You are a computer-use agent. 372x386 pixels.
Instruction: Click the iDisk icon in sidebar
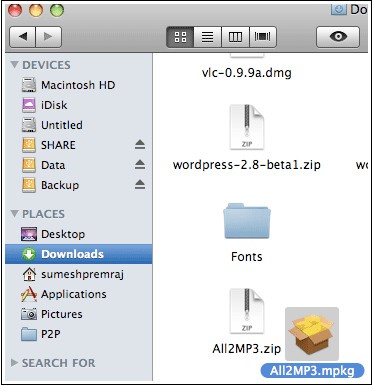pos(29,105)
